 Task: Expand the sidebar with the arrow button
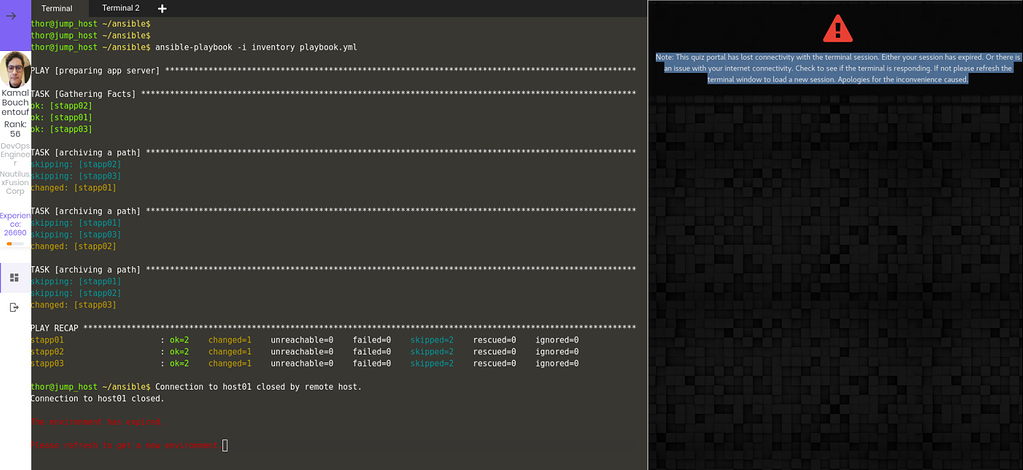pos(15,16)
